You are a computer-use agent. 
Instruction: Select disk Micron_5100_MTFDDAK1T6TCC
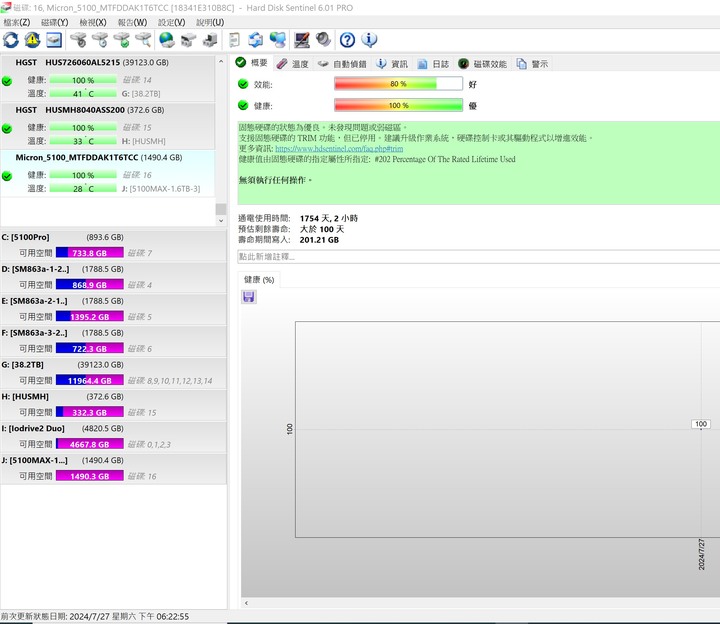(107, 173)
